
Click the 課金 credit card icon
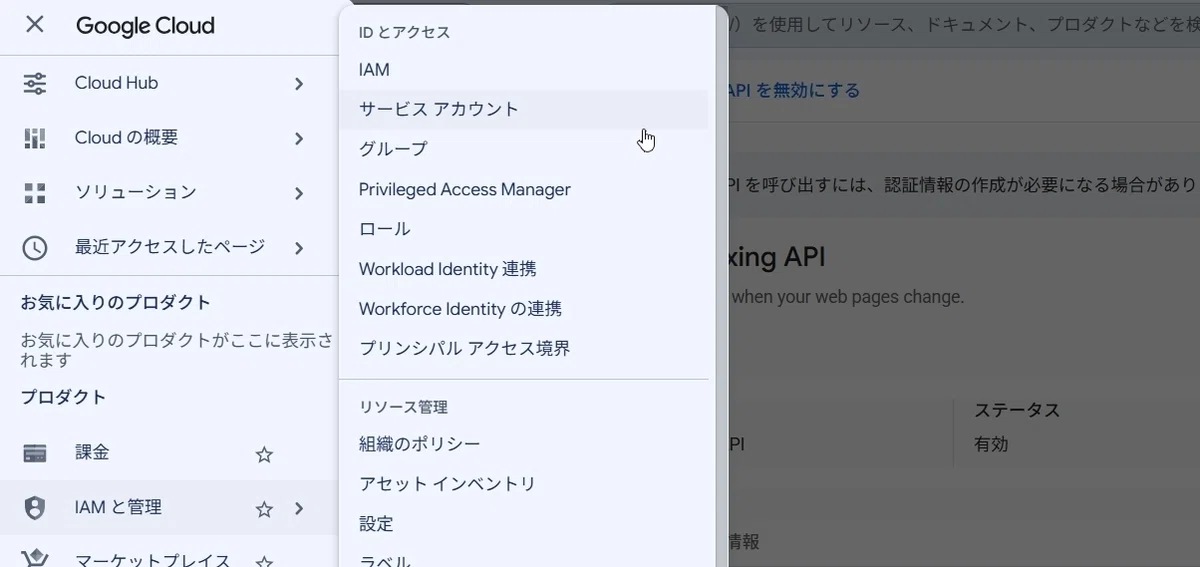pyautogui.click(x=34, y=454)
